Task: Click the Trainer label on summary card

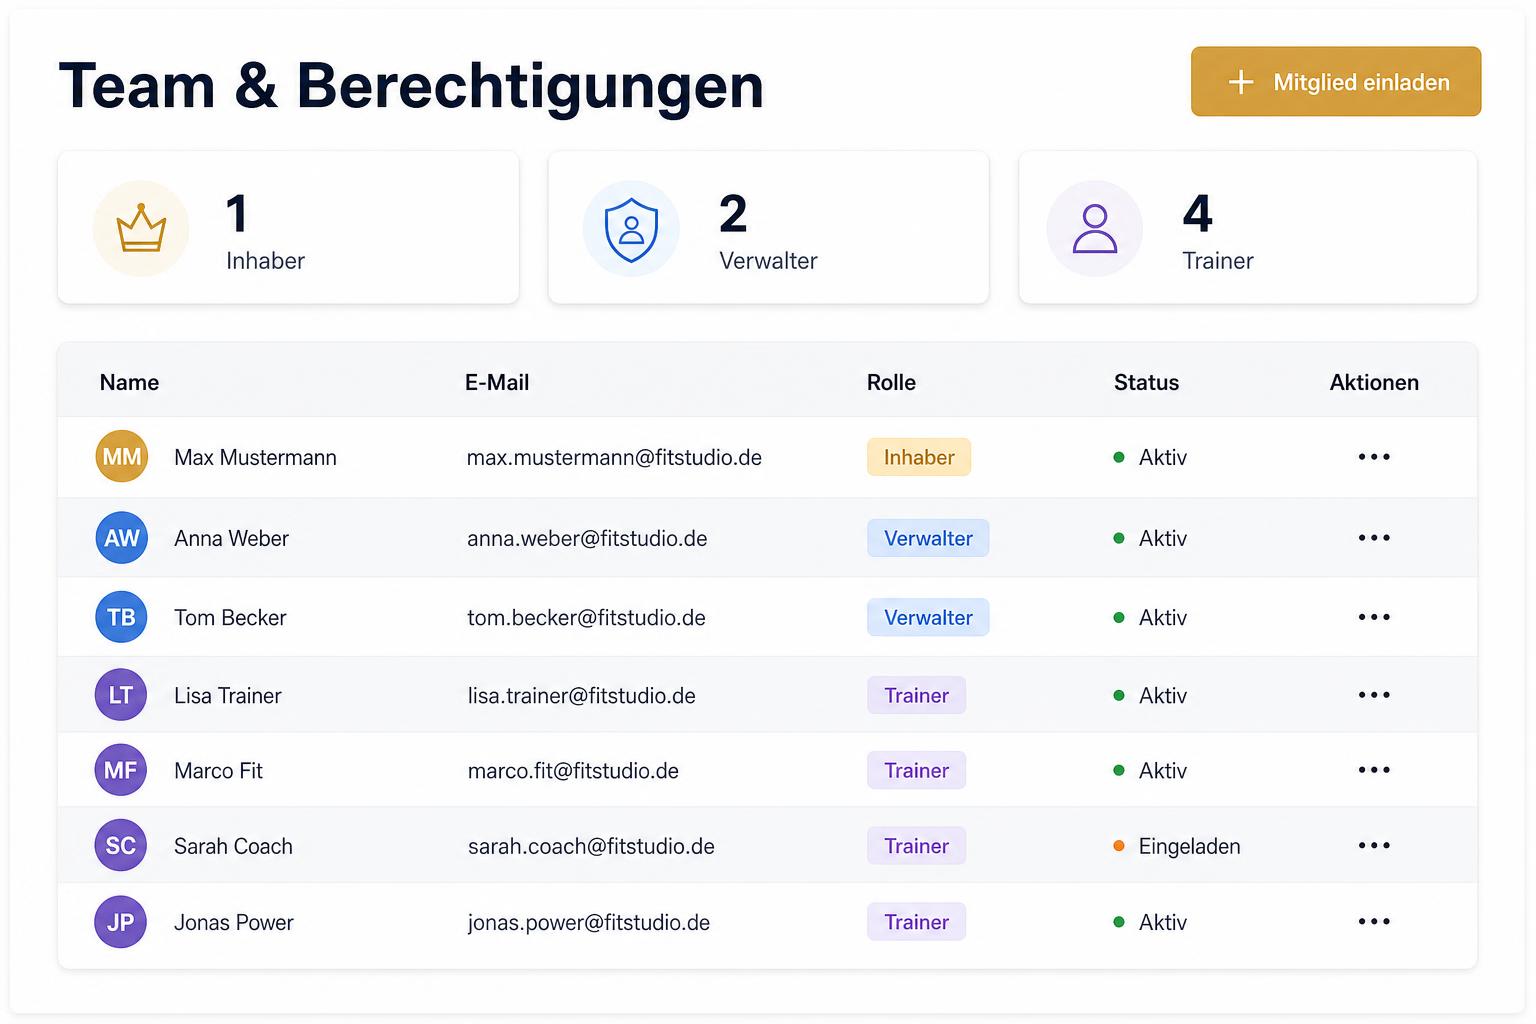Action: (1217, 260)
